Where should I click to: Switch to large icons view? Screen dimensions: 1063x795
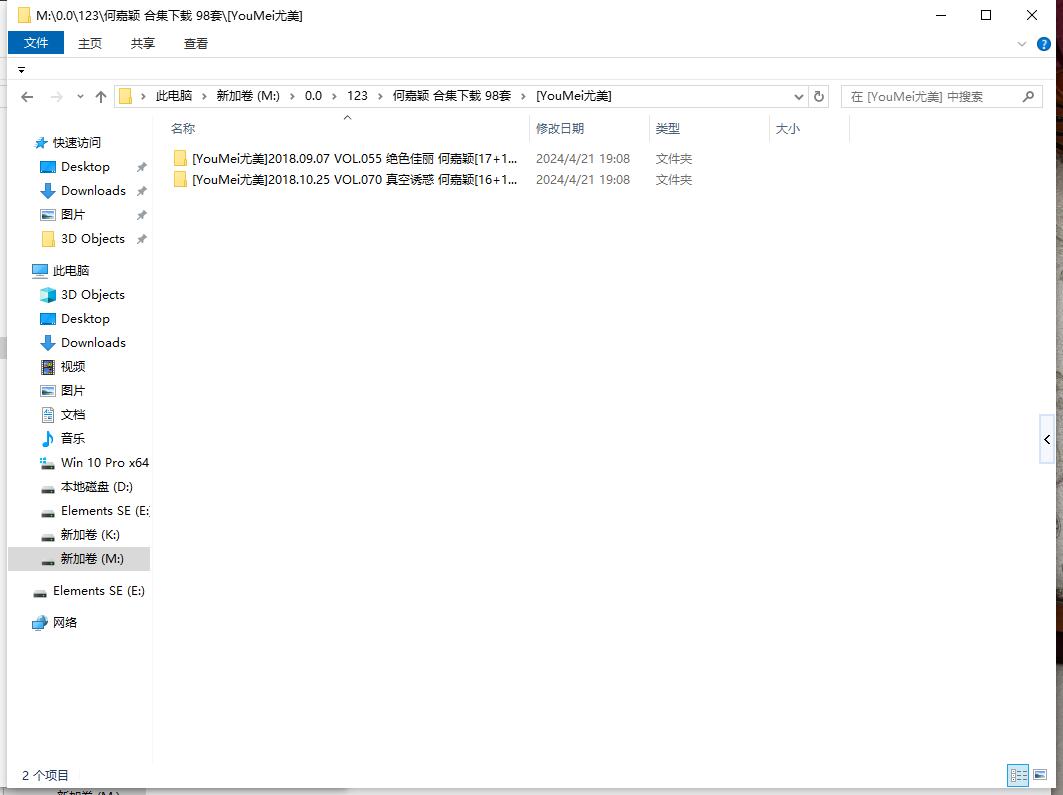click(x=1040, y=775)
